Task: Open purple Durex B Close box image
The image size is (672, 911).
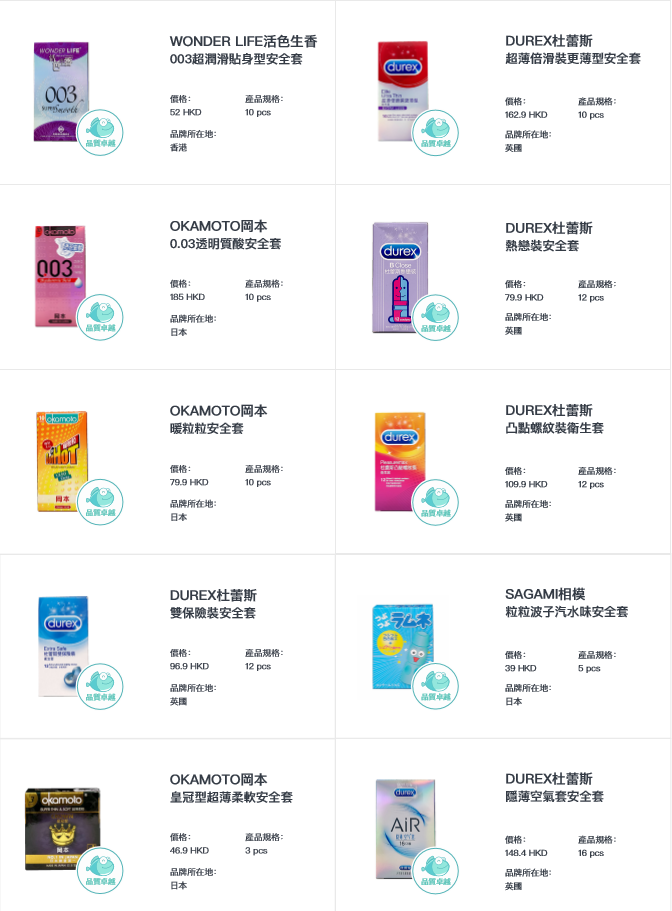Action: pos(400,278)
